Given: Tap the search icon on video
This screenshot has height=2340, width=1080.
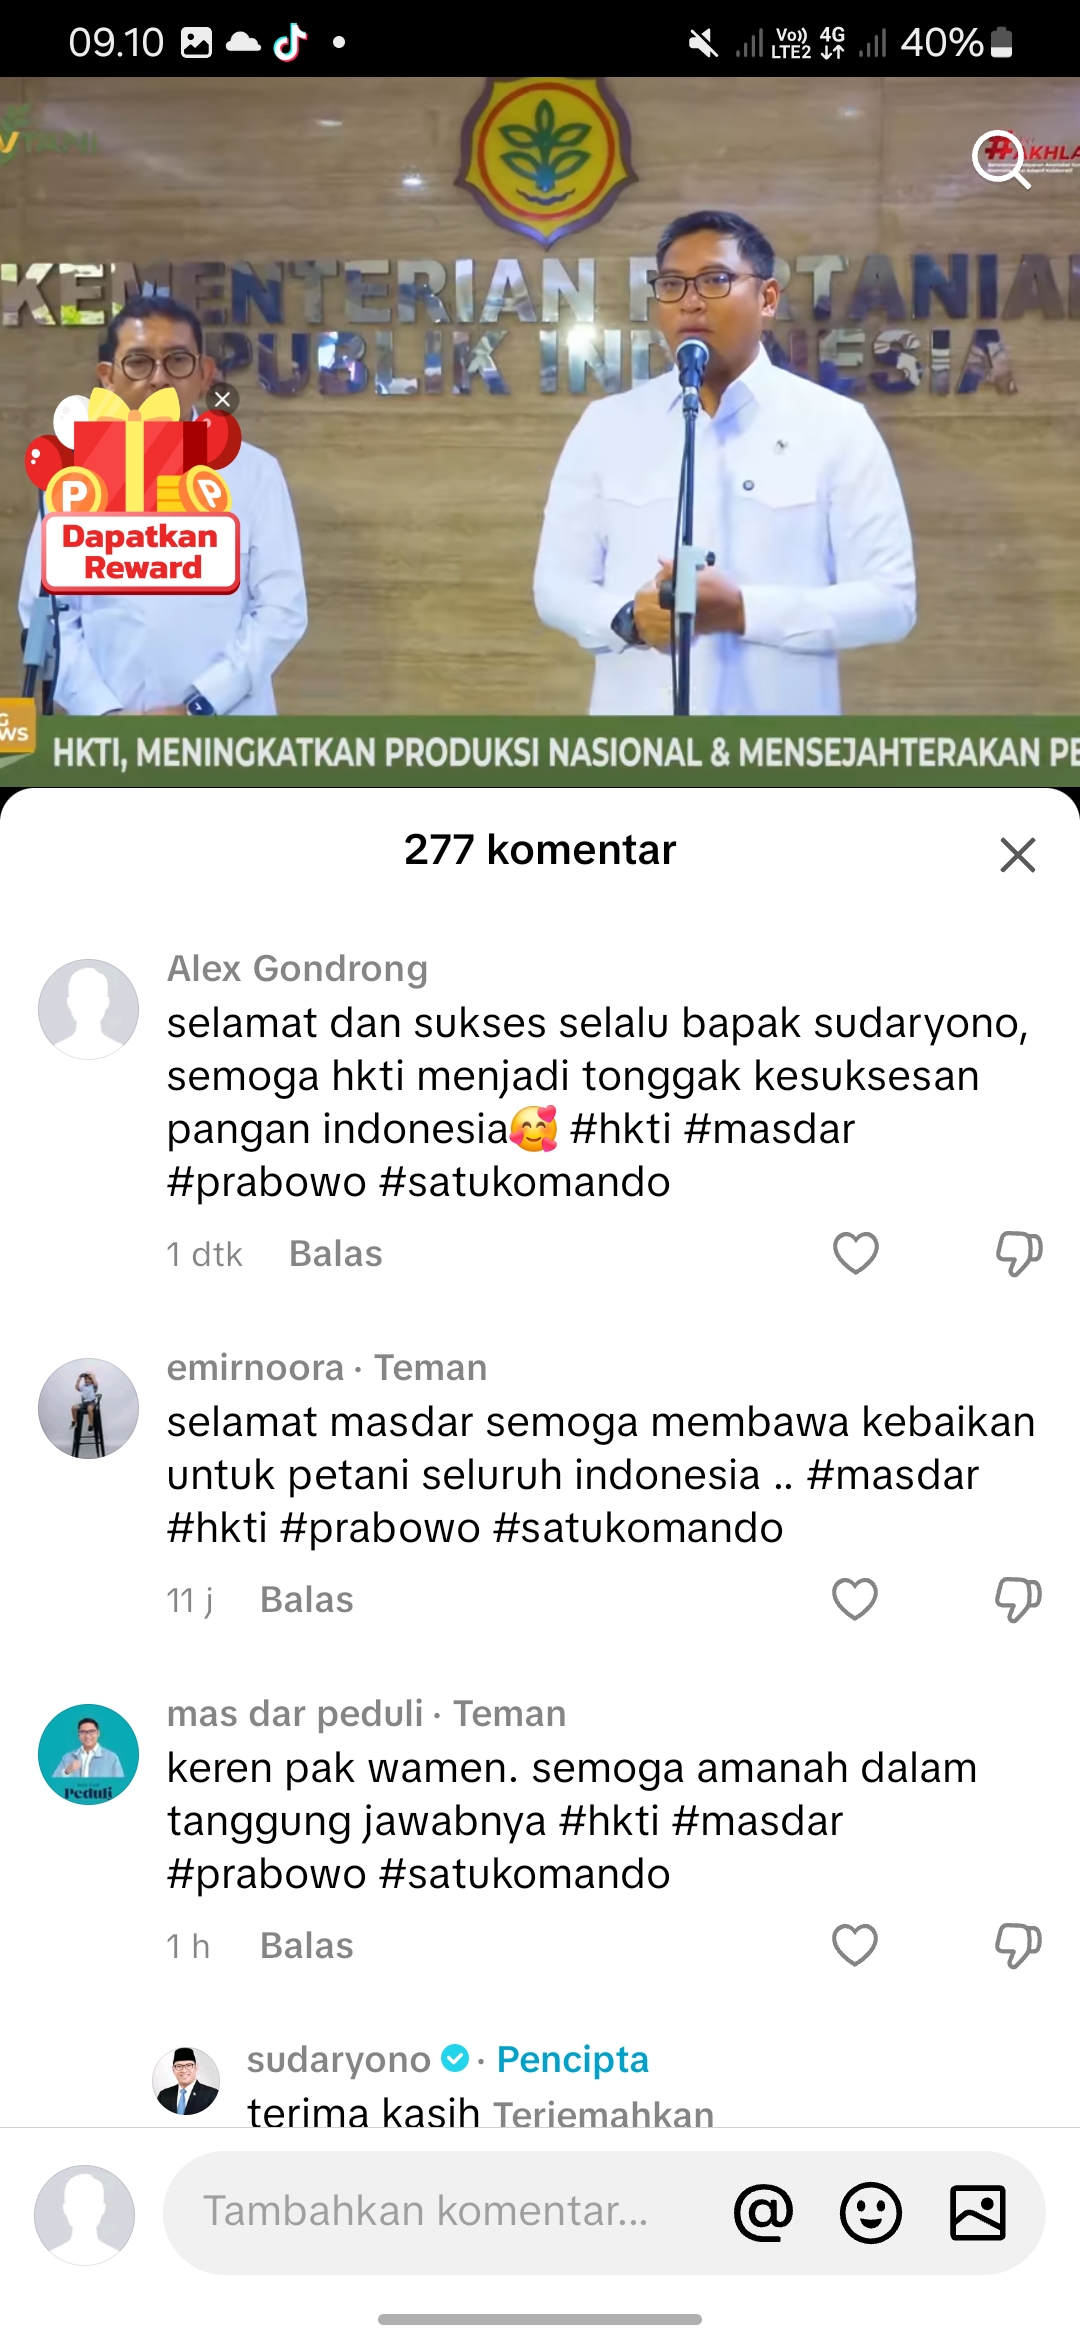Looking at the screenshot, I should click(x=1001, y=159).
